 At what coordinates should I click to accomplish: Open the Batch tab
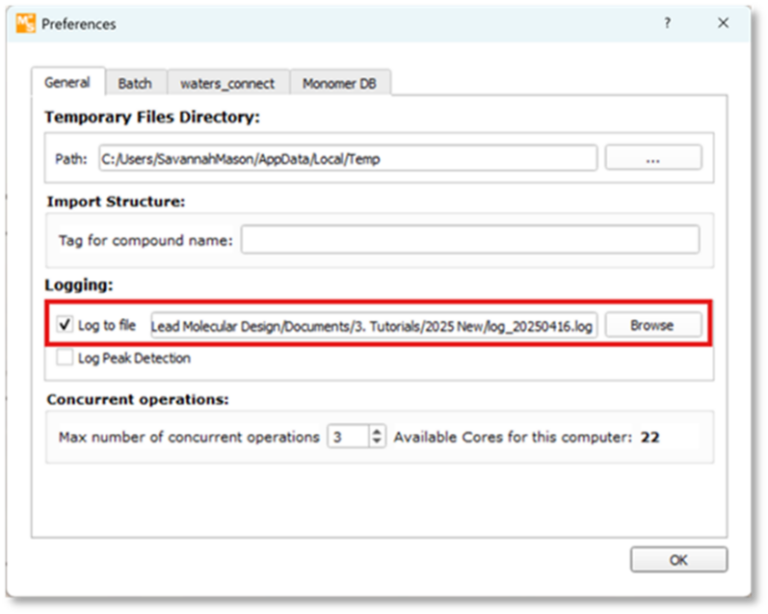click(135, 84)
